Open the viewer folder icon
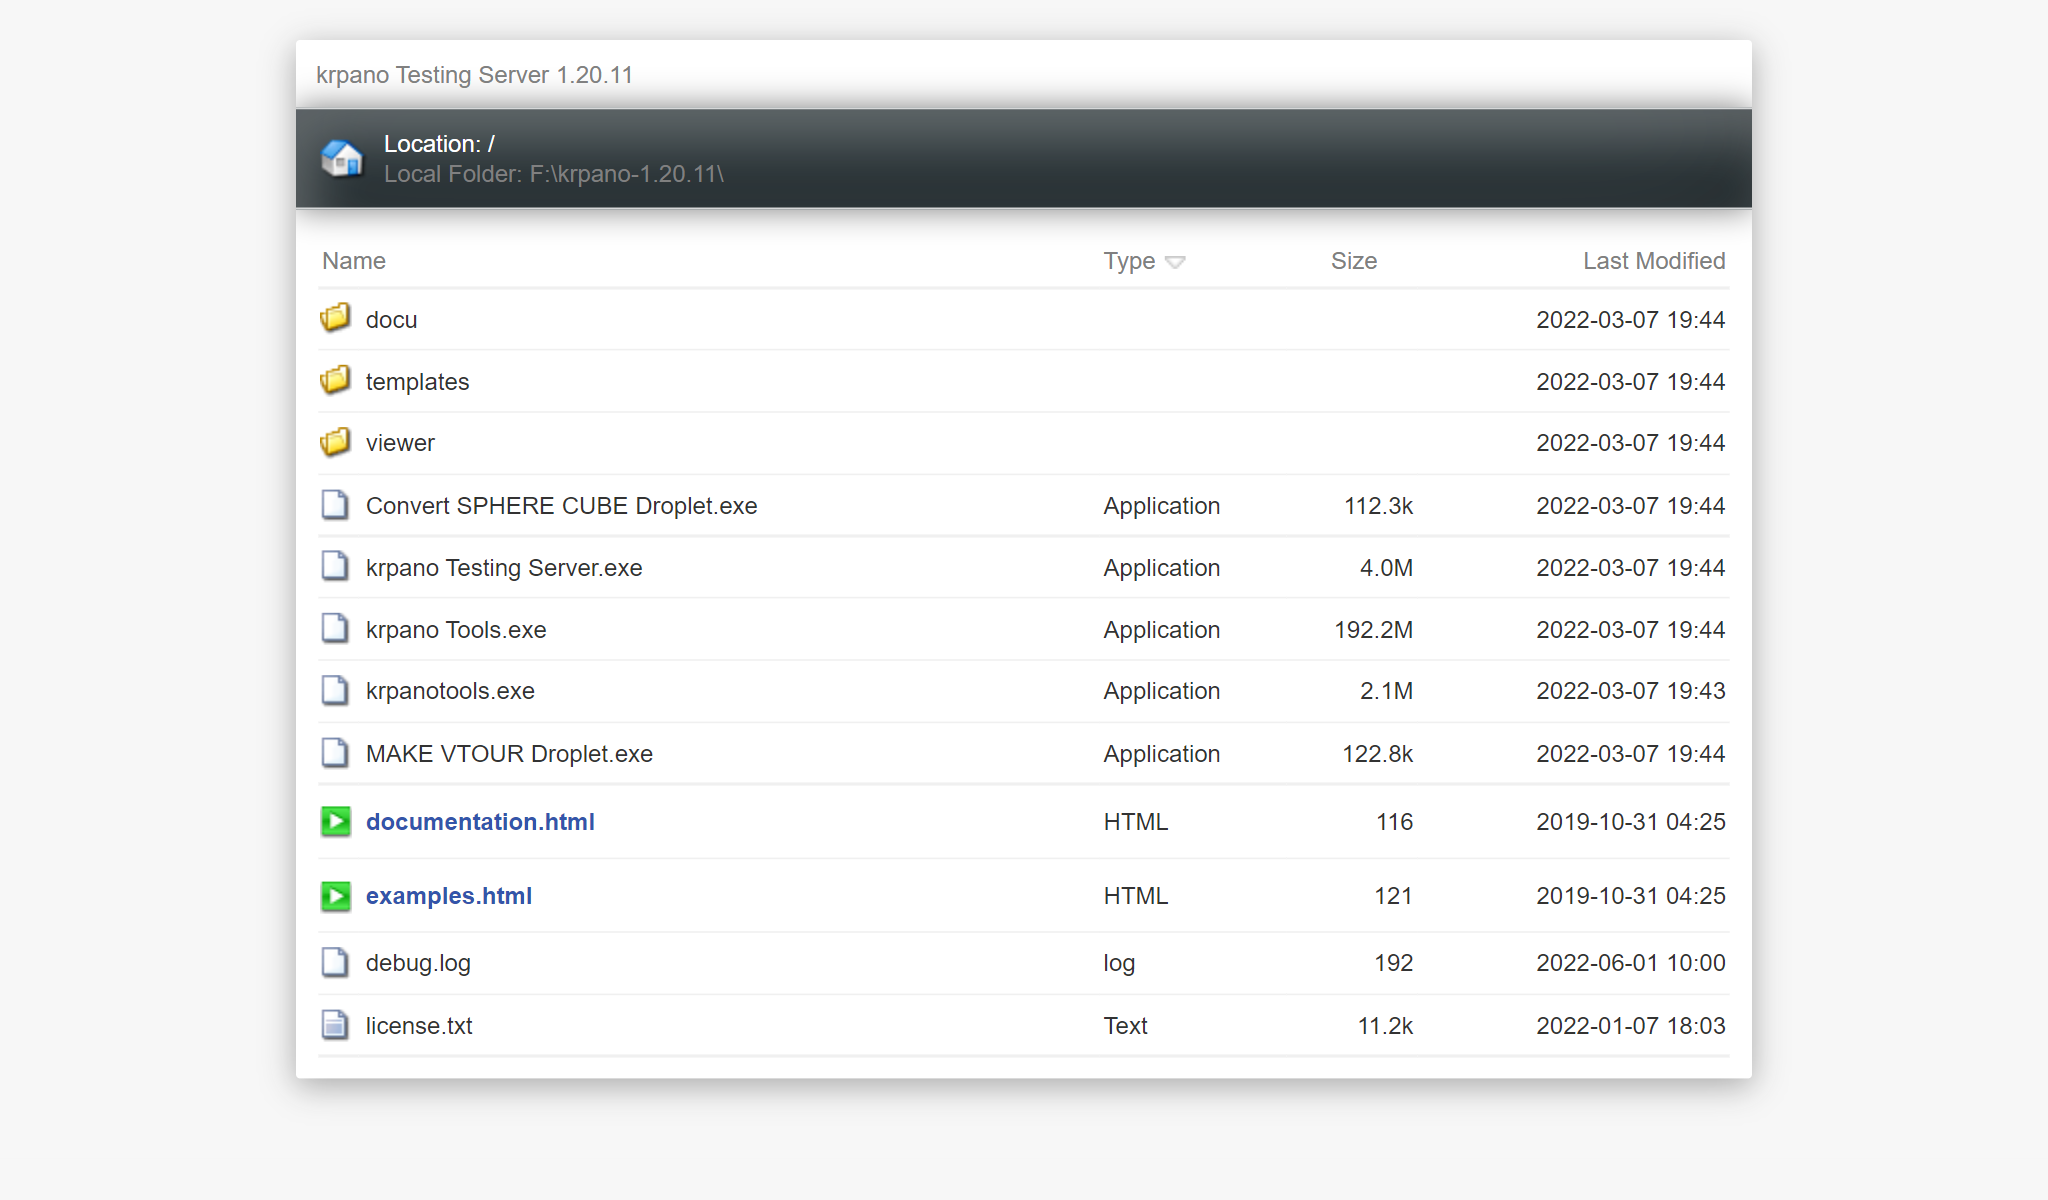 [335, 442]
